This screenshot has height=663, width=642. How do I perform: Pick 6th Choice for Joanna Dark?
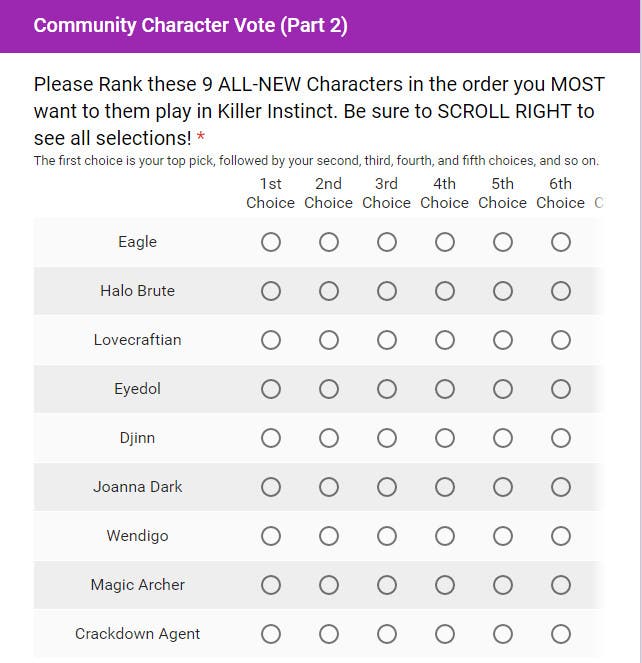560,487
